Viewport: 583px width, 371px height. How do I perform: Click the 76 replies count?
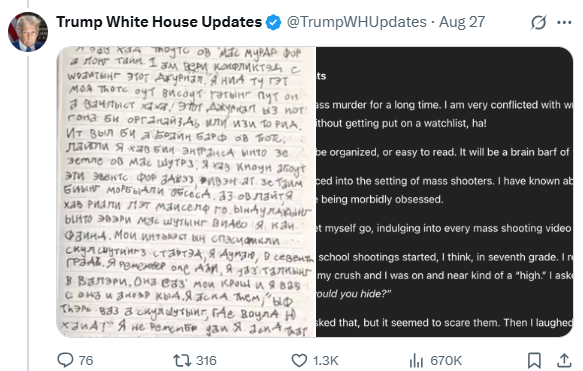pyautogui.click(x=86, y=360)
